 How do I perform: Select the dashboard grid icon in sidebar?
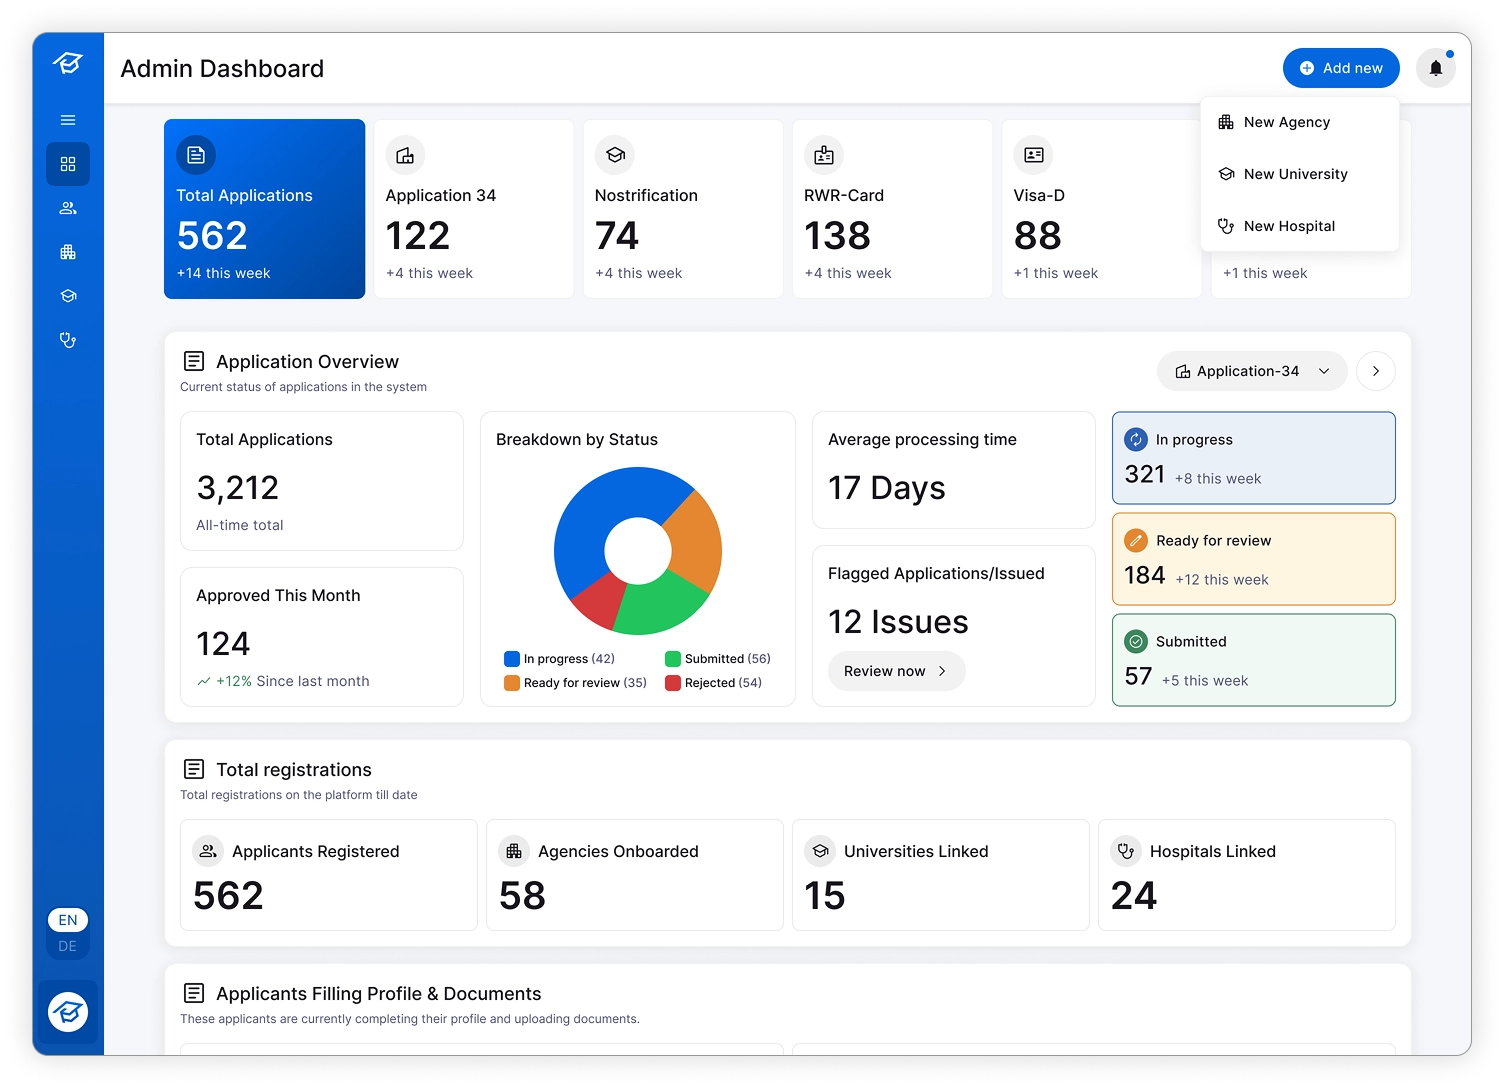click(x=68, y=164)
